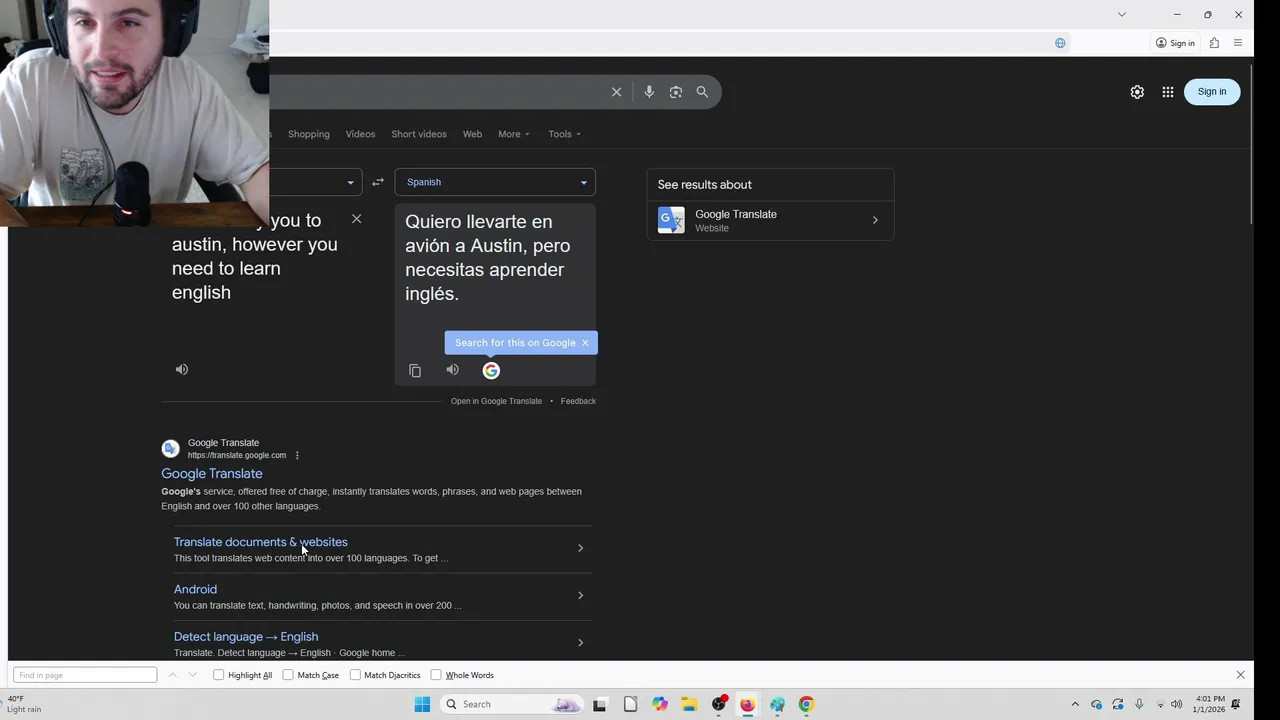Open Google quick settings gear
Screen dimensions: 1280x720
pyautogui.click(x=1137, y=92)
